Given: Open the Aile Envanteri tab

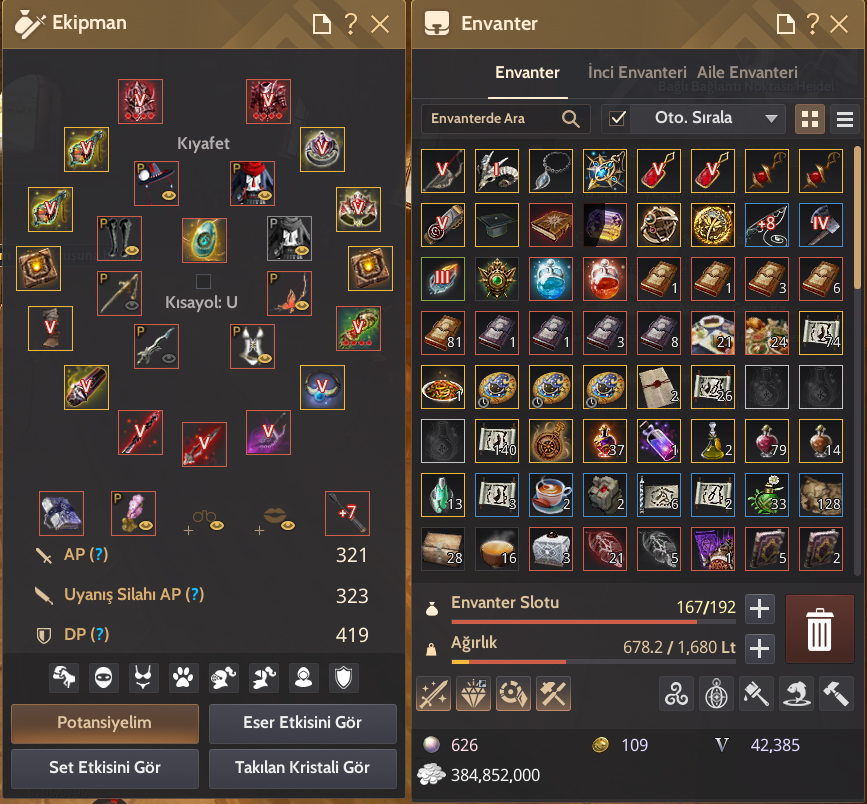Looking at the screenshot, I should tap(747, 72).
